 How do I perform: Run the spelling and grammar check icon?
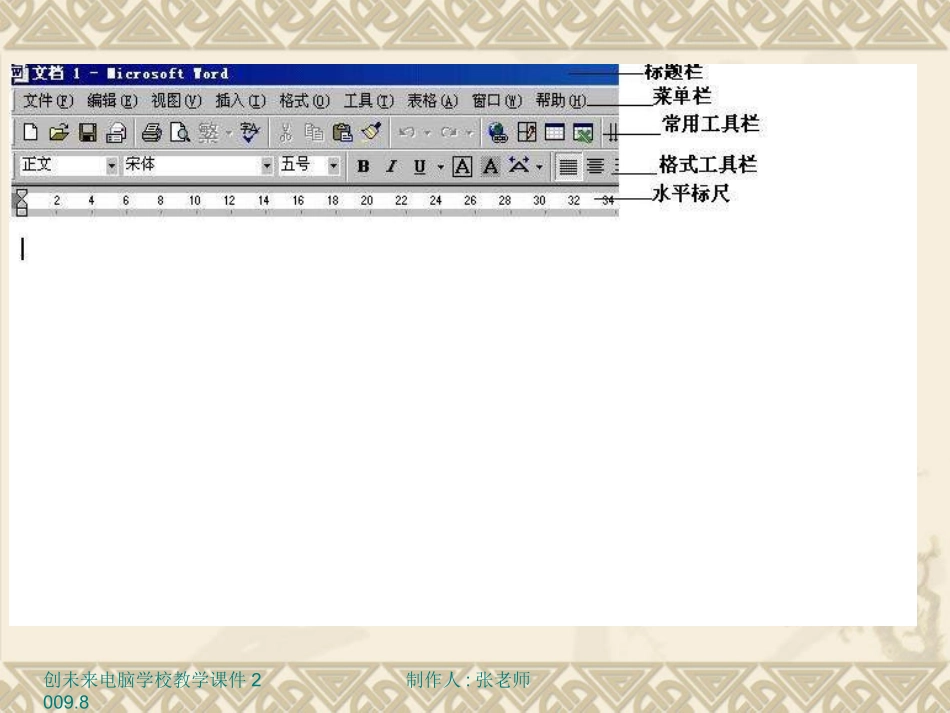(250, 132)
